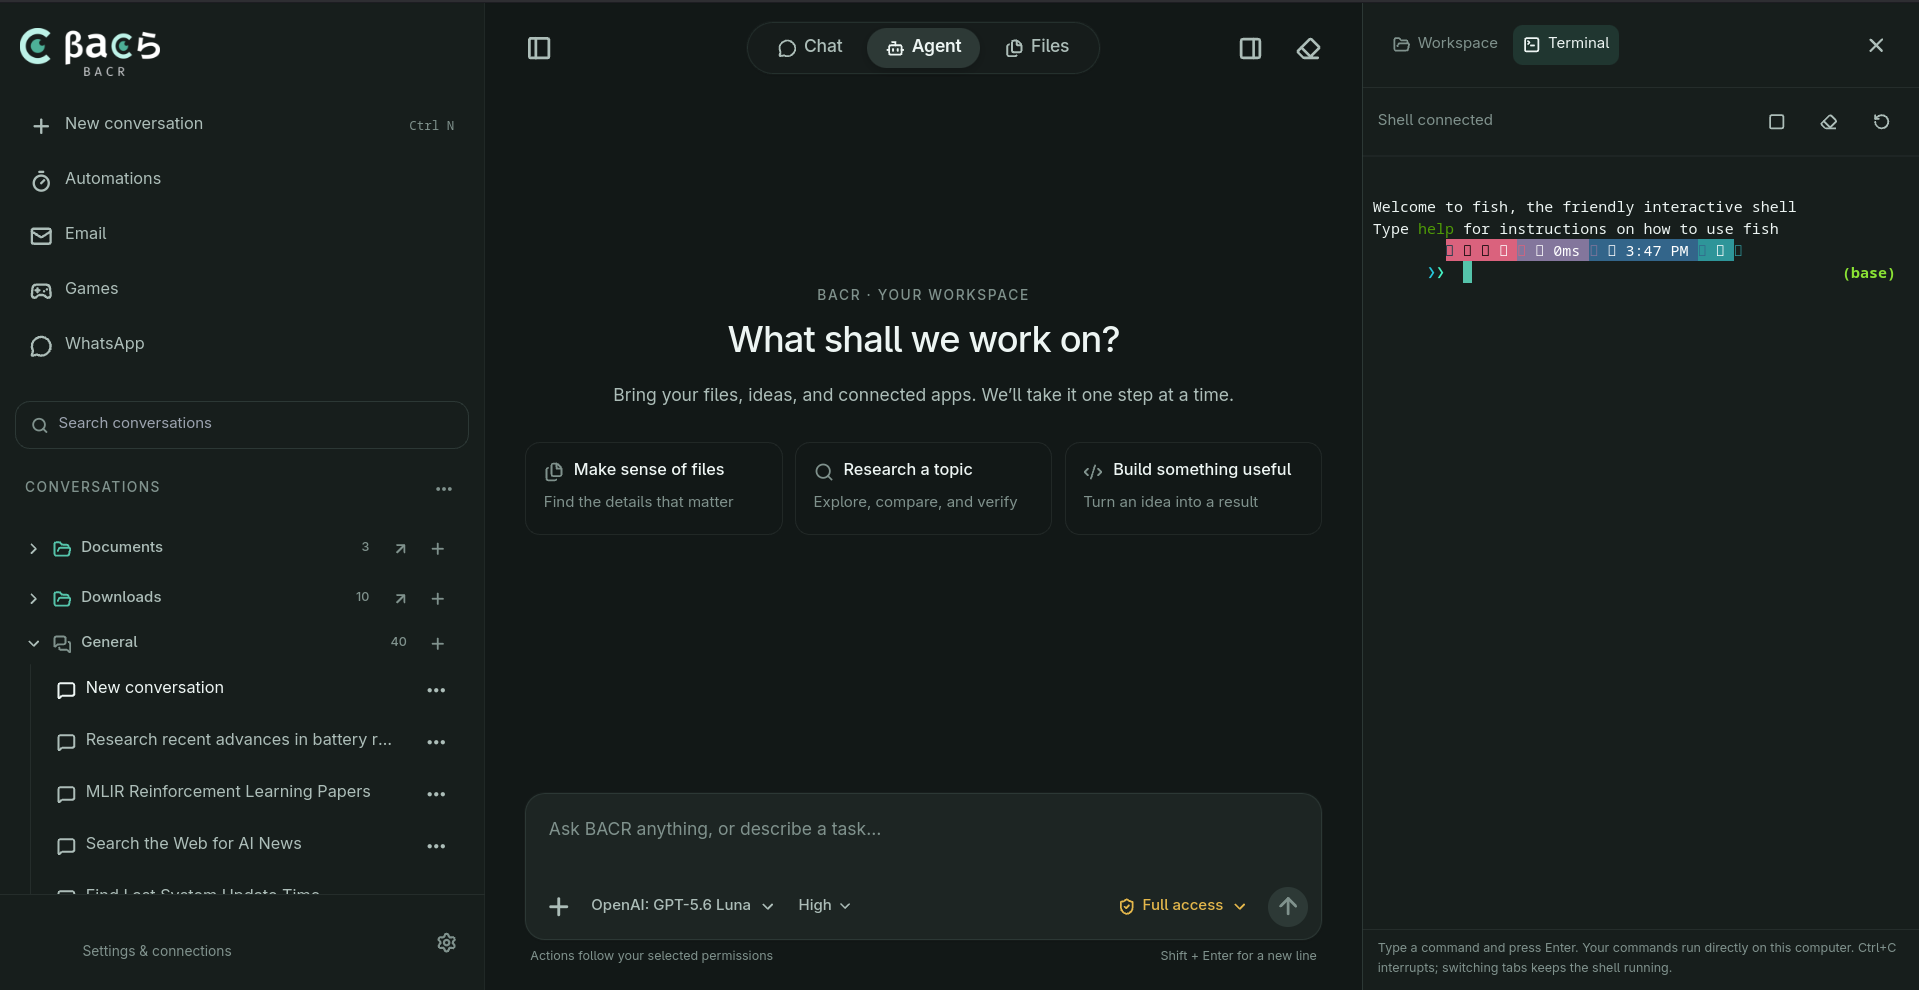Image resolution: width=1919 pixels, height=990 pixels.
Task: Restart the shell with the refresh icon
Action: click(x=1881, y=121)
